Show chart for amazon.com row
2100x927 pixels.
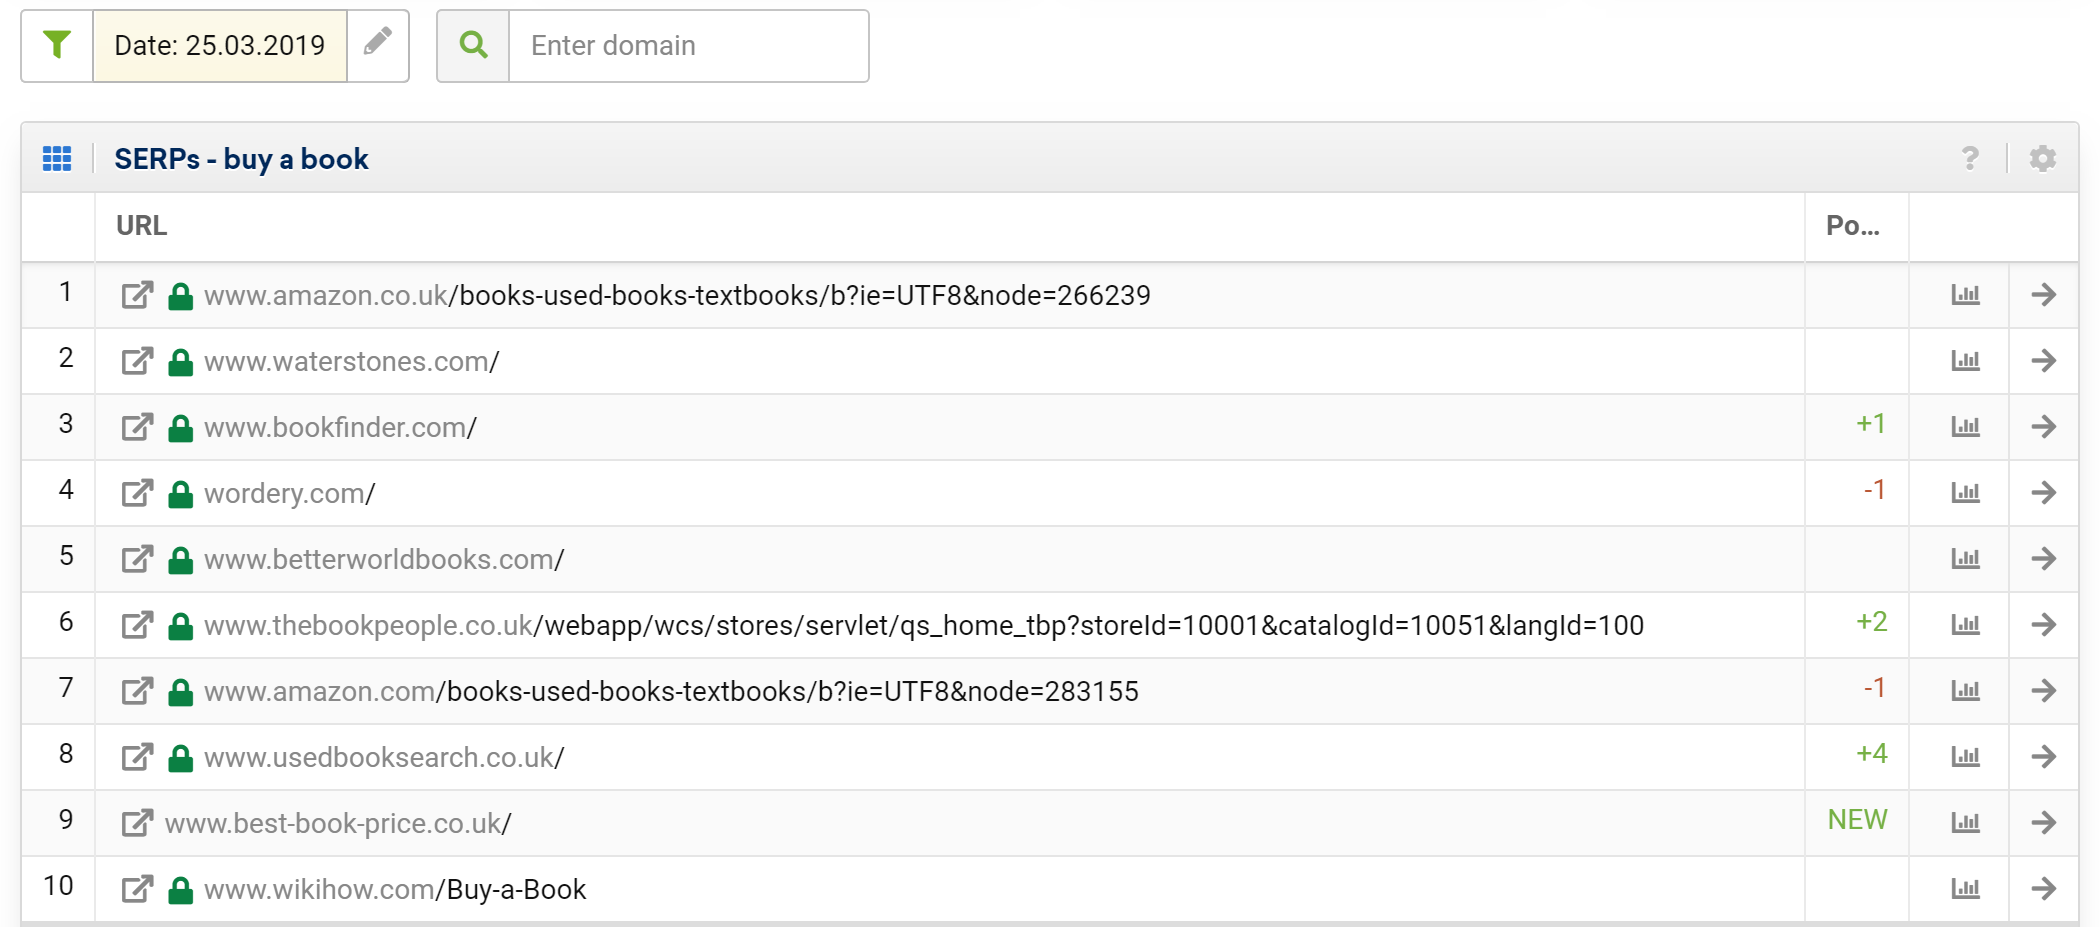point(1965,691)
